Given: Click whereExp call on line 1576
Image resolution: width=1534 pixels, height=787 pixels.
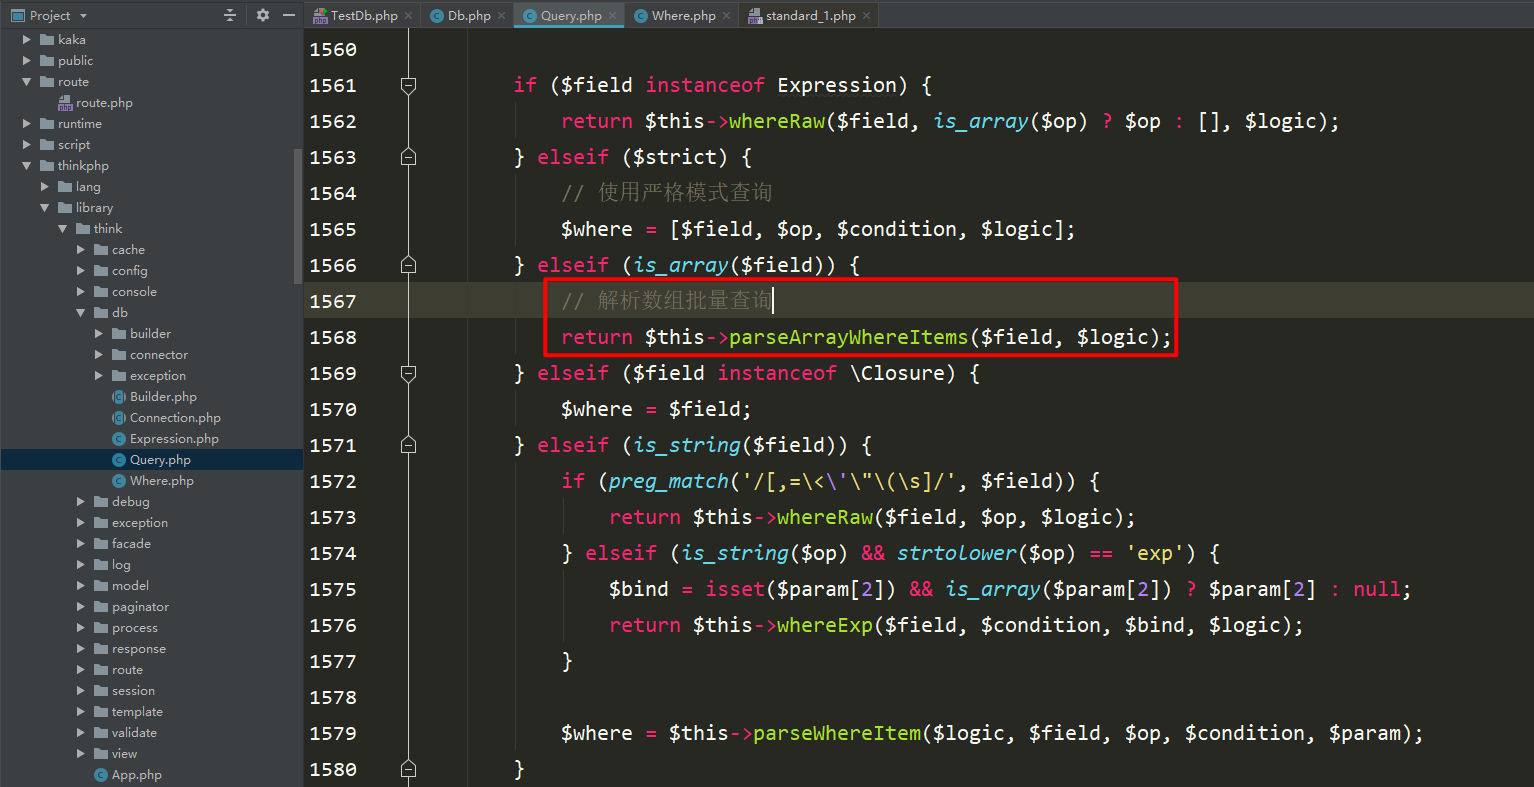Looking at the screenshot, I should pyautogui.click(x=824, y=625).
